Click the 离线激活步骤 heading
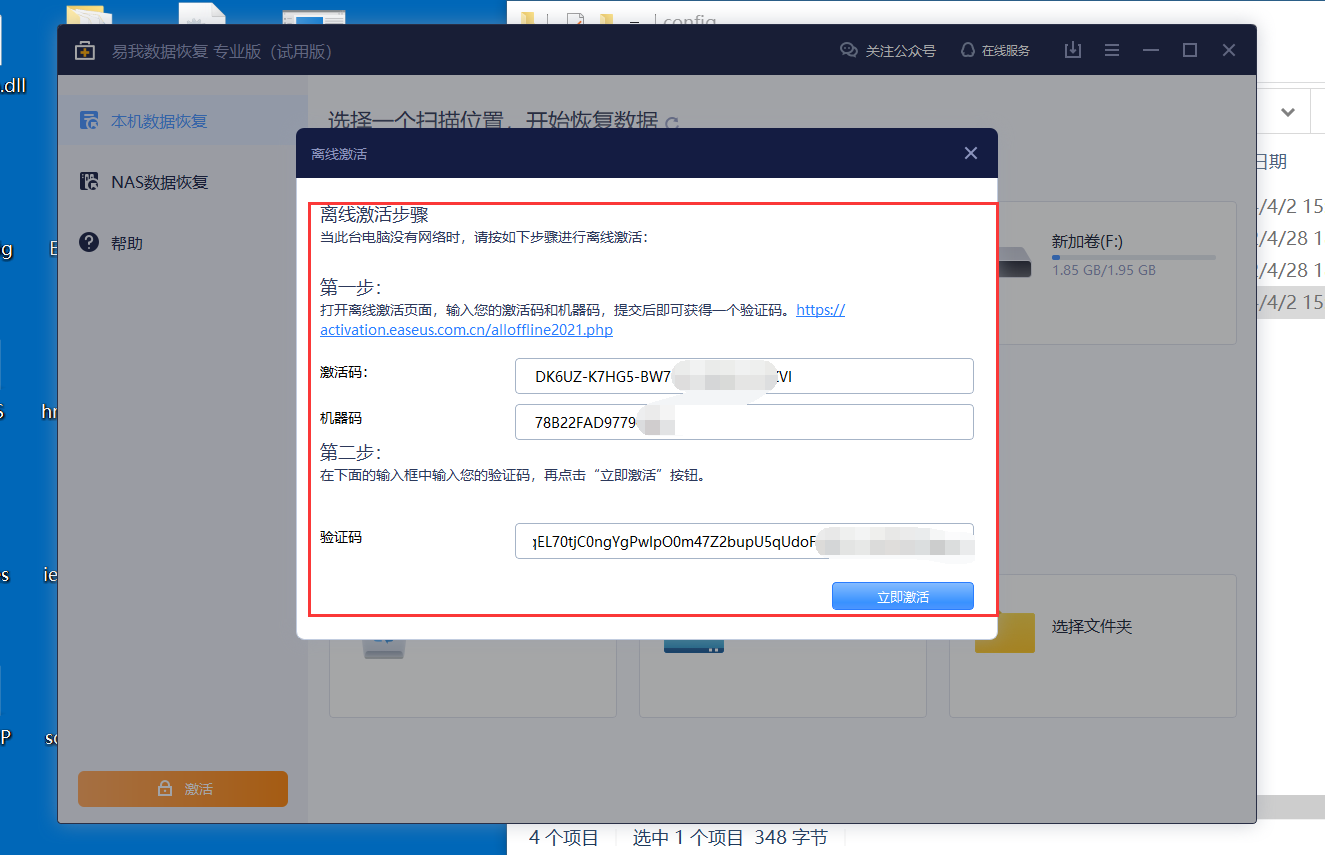This screenshot has height=855, width=1325. [374, 215]
